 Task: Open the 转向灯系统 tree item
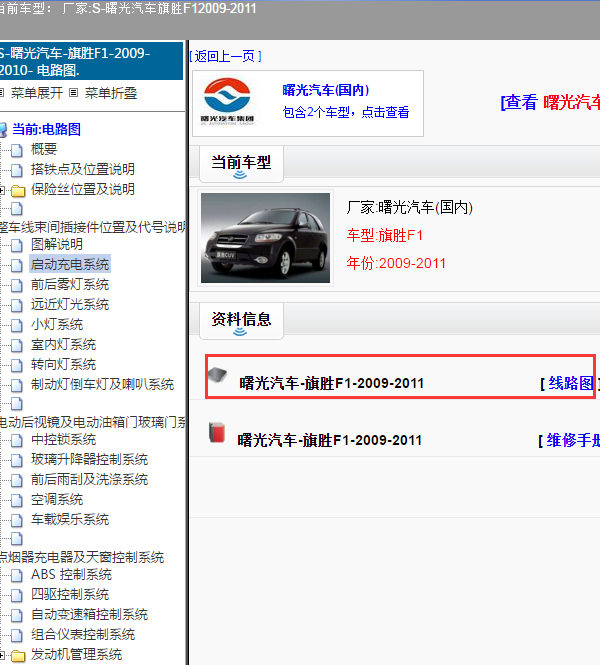pyautogui.click(x=64, y=364)
